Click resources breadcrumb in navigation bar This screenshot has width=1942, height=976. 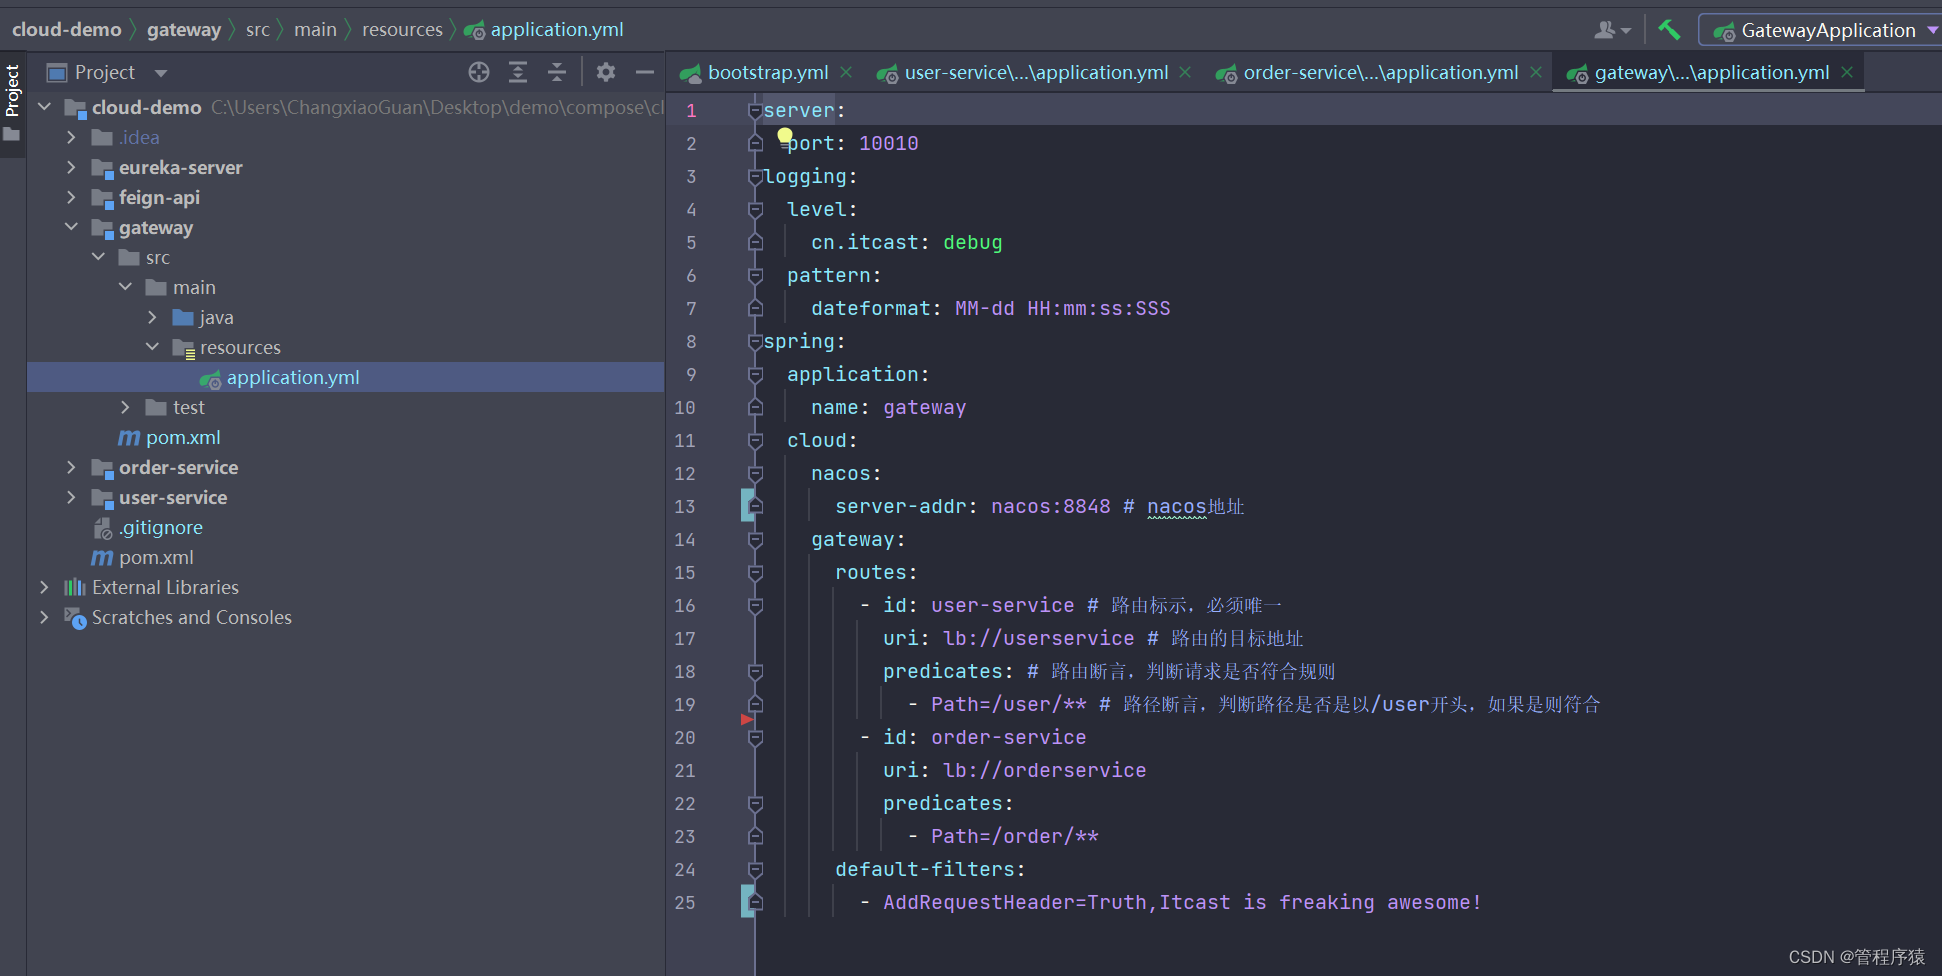[402, 29]
